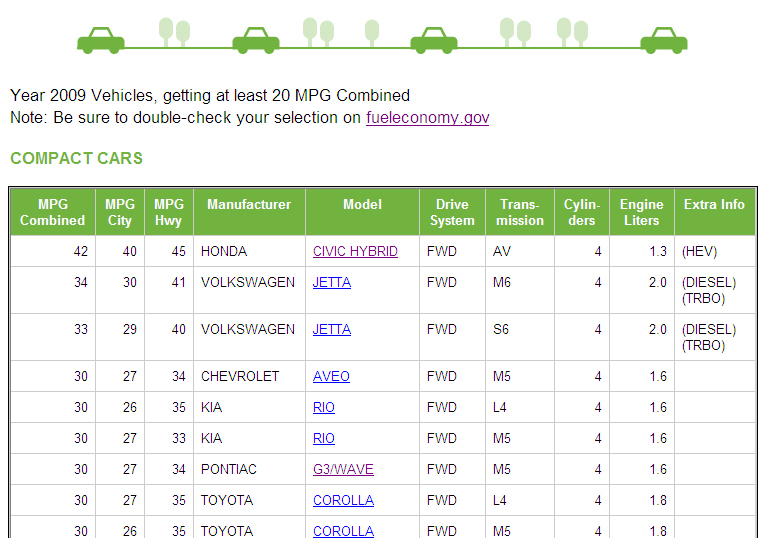Open the RIO link with L4 transmission
Viewport: 766px width, 538px height.
pos(324,407)
